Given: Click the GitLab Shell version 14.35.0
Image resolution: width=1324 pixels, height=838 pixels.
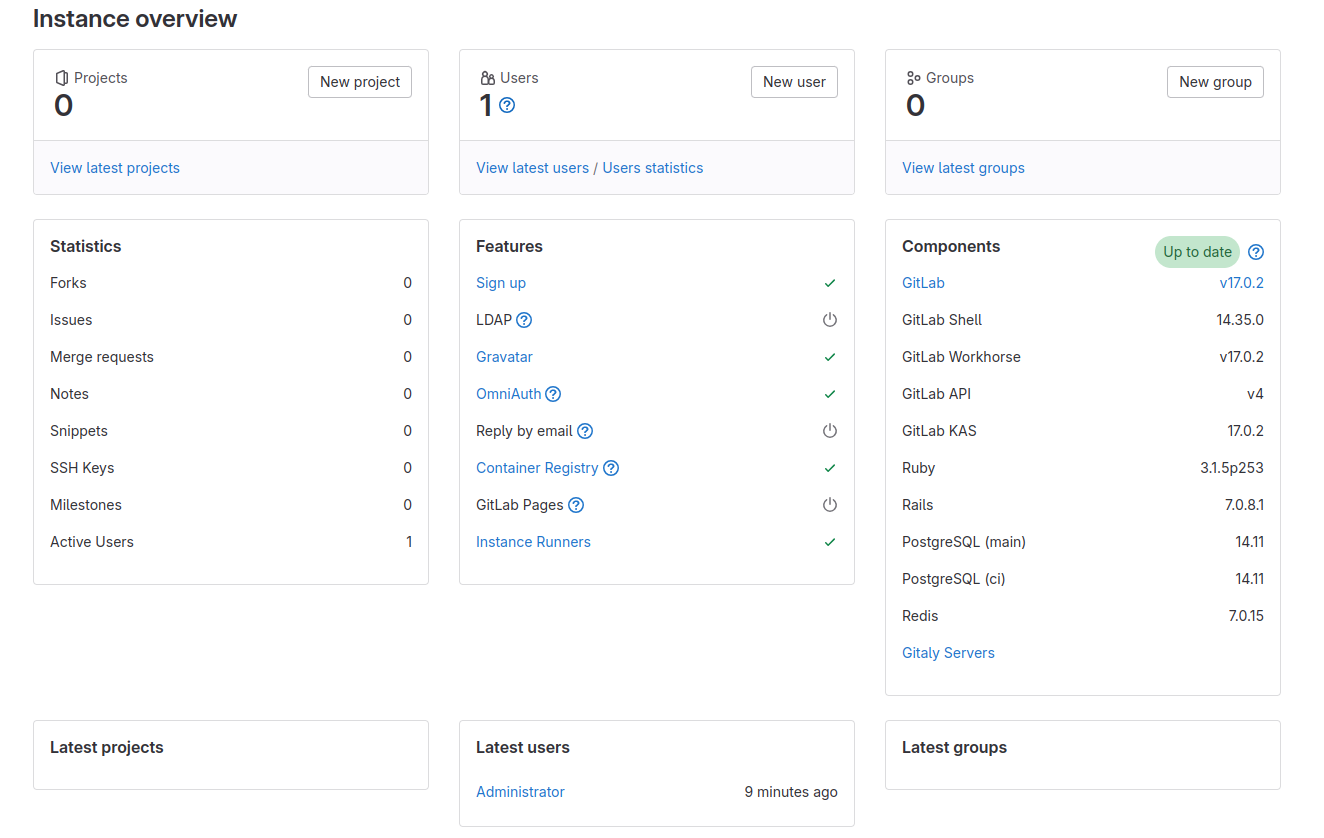Looking at the screenshot, I should [1240, 320].
